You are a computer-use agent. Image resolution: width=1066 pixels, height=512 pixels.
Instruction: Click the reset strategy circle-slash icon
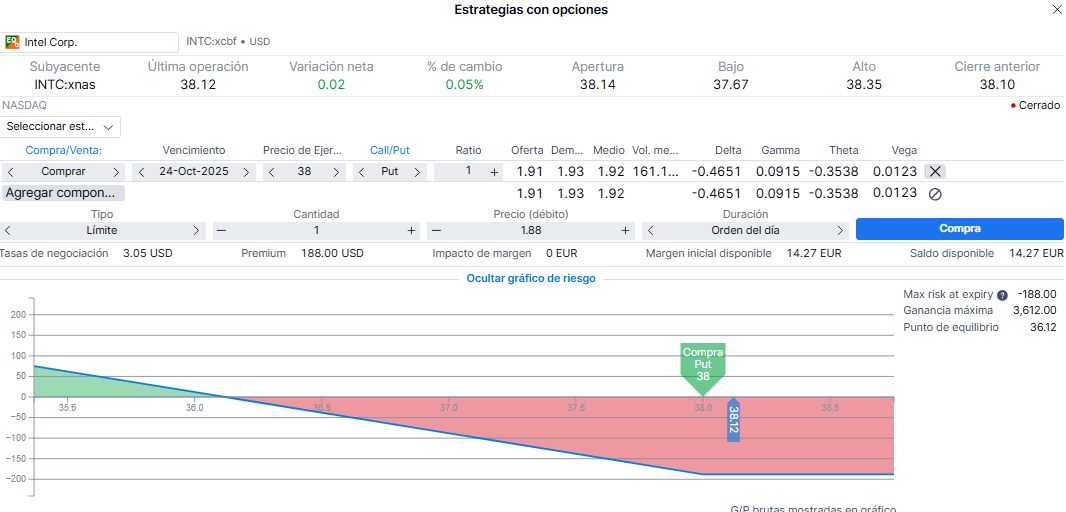click(935, 194)
